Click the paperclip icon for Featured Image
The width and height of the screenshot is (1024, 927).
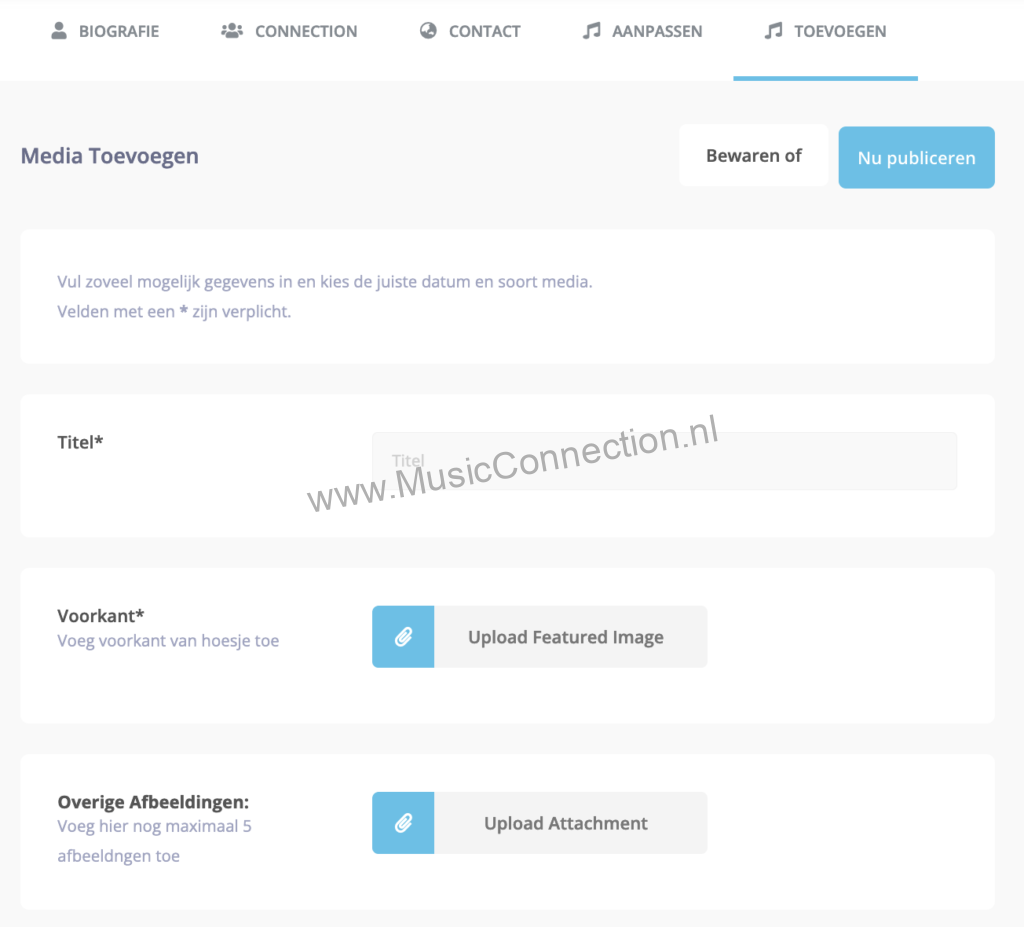[x=403, y=637]
